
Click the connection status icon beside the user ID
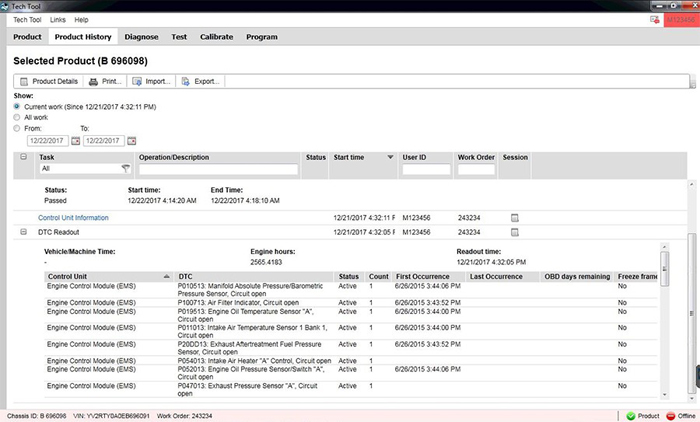pos(654,20)
